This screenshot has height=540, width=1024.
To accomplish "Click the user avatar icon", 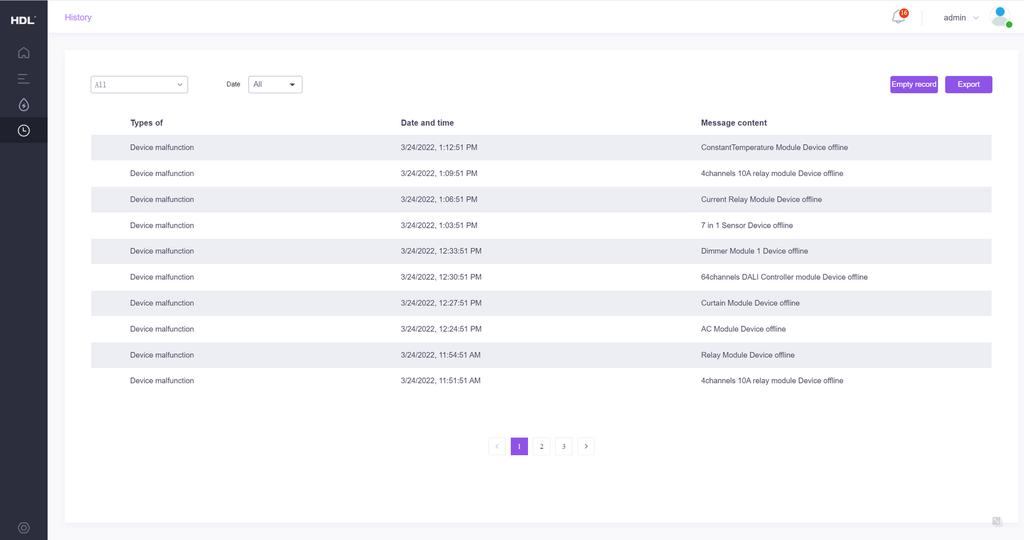I will [1000, 17].
